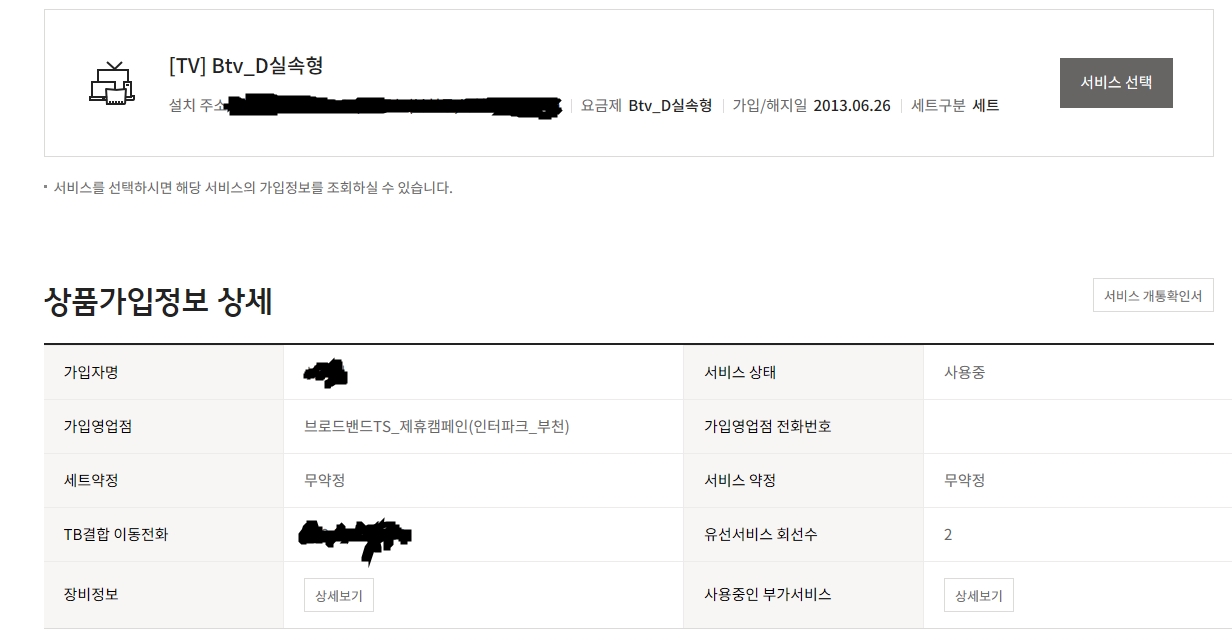This screenshot has width=1232, height=641.
Task: Click the 무약정 value beside 서비스 약정
Action: tap(964, 481)
